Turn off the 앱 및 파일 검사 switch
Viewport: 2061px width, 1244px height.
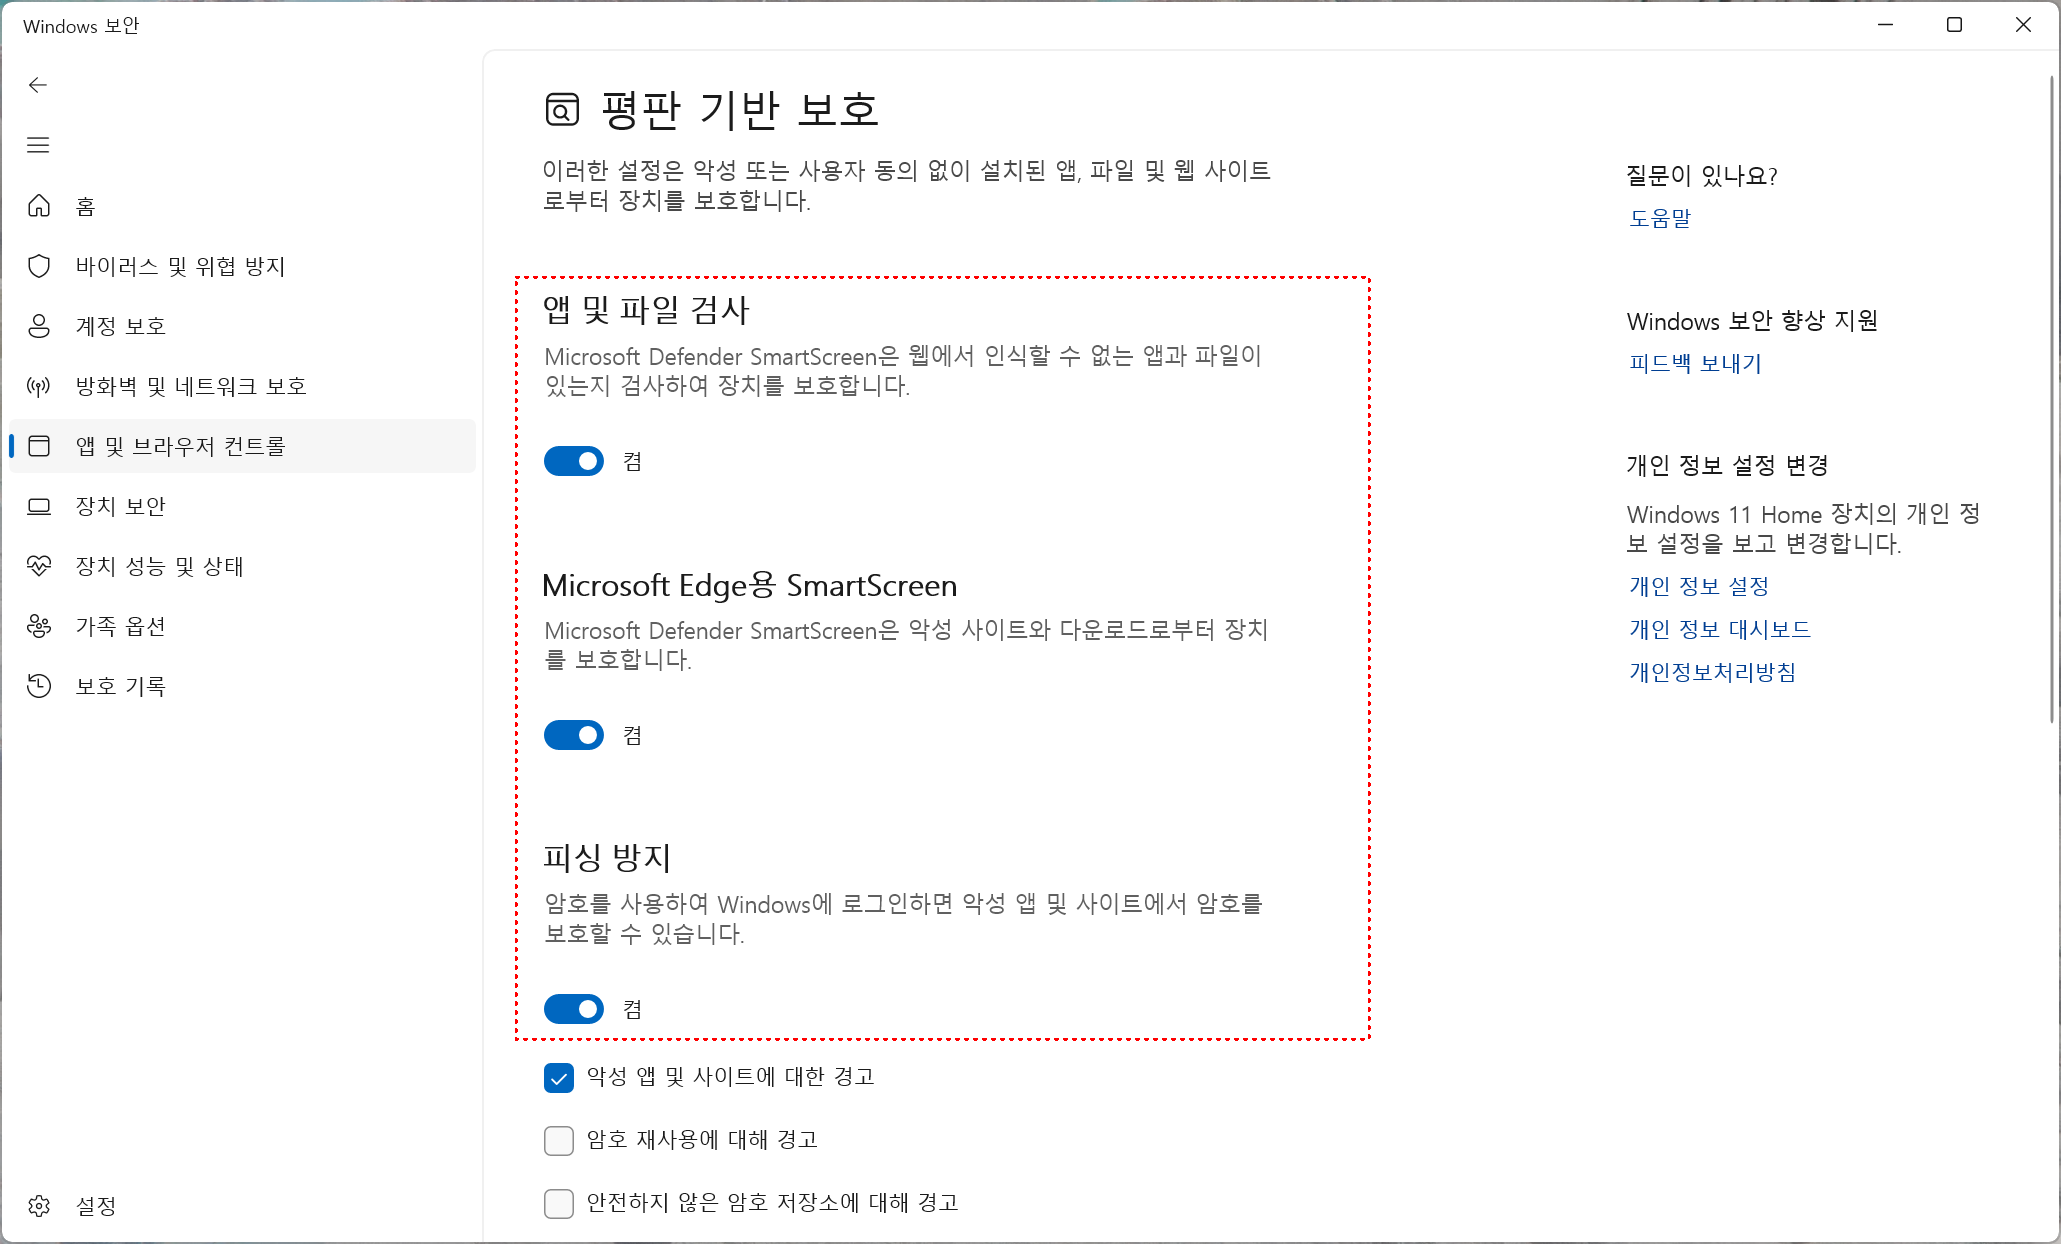[x=573, y=460]
